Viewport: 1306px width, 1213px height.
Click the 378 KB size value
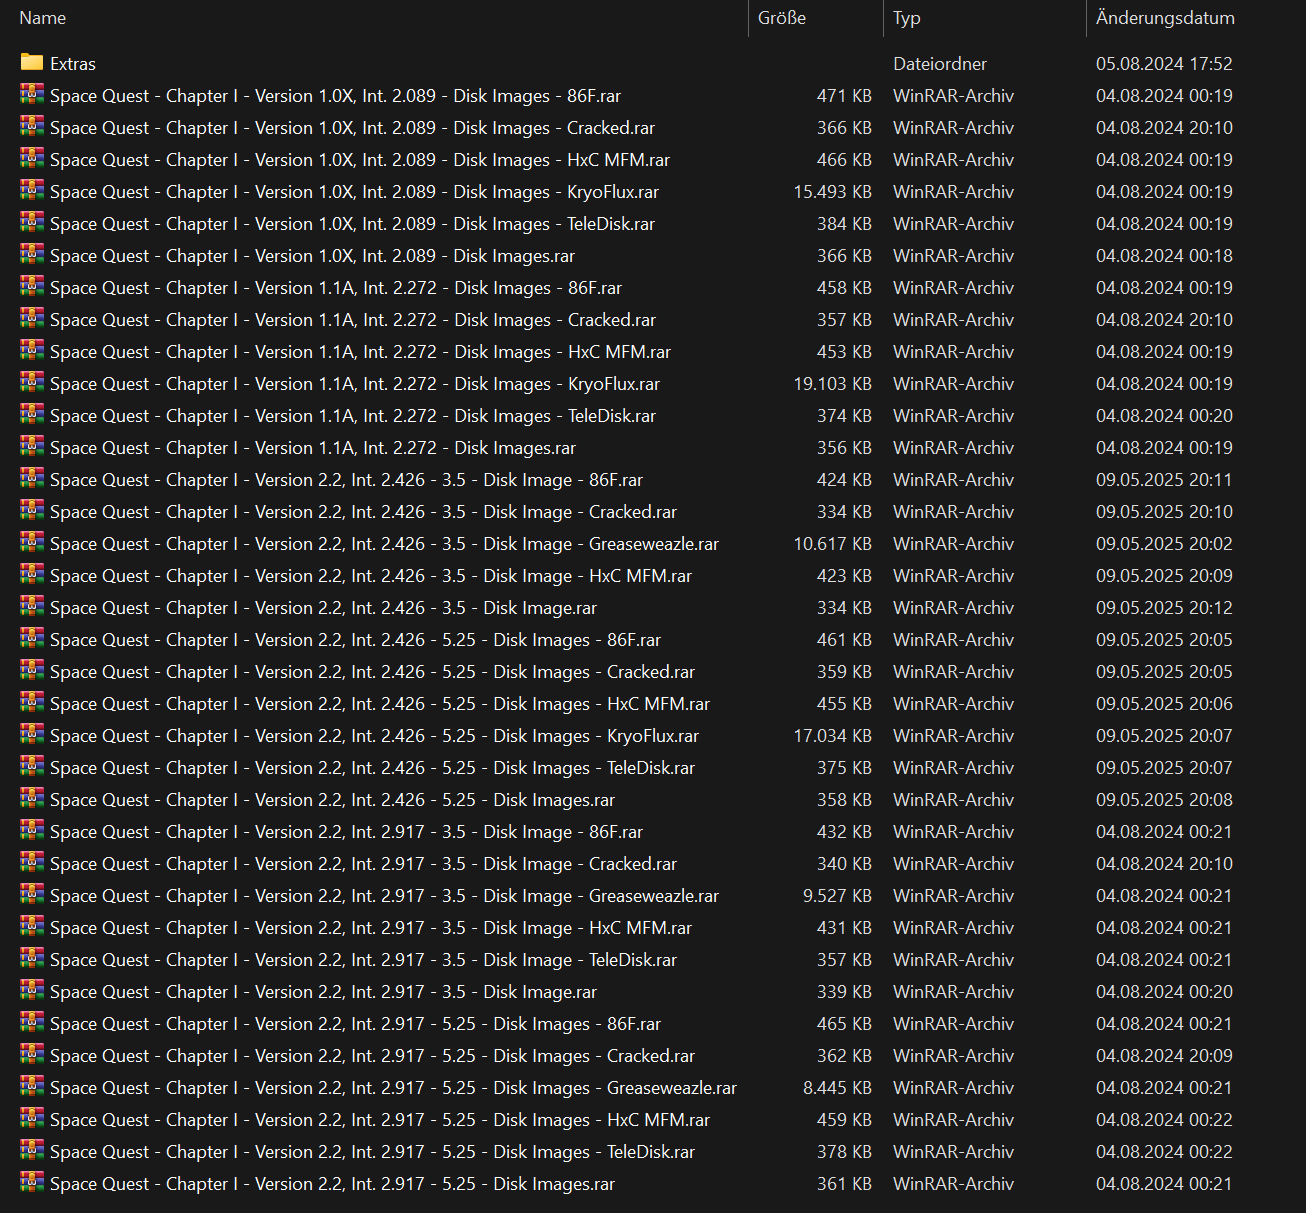coord(844,1152)
